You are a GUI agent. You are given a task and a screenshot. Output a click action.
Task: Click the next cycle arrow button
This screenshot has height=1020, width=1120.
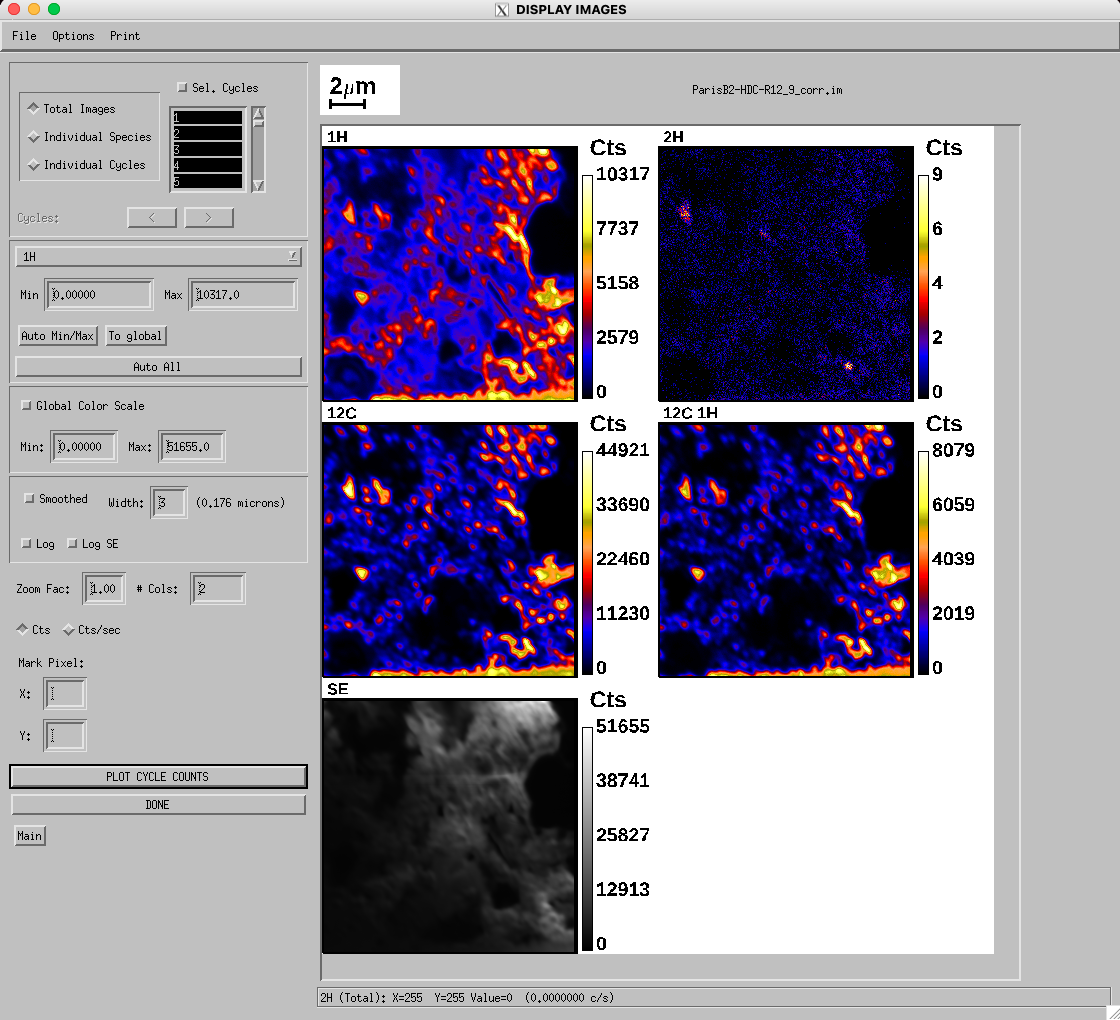point(209,217)
